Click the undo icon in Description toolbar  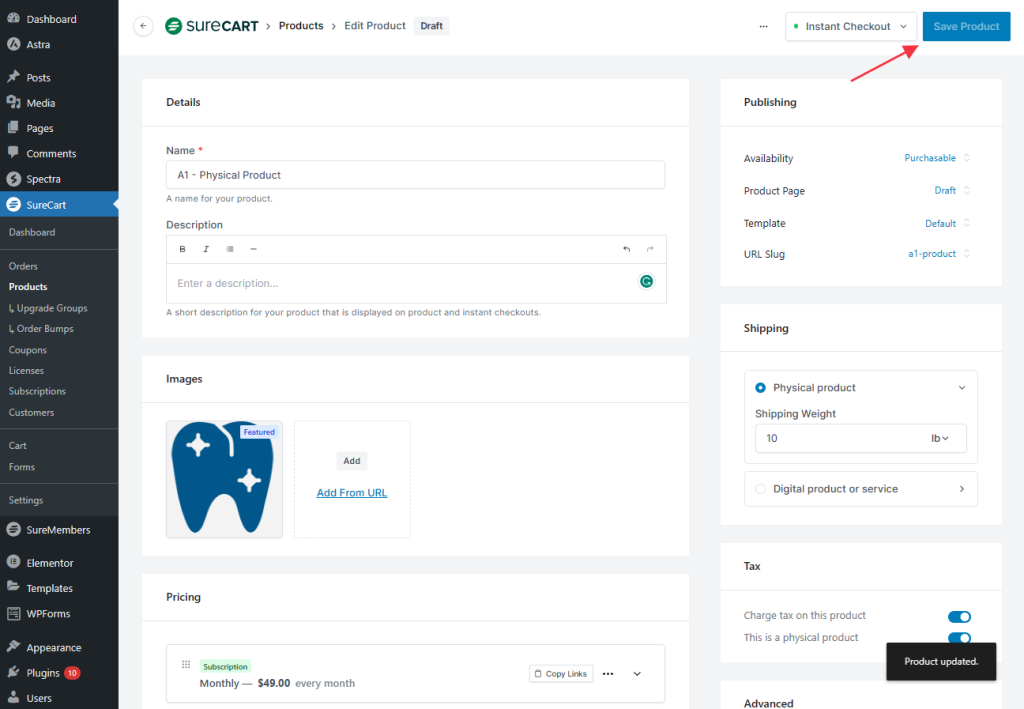click(x=626, y=249)
